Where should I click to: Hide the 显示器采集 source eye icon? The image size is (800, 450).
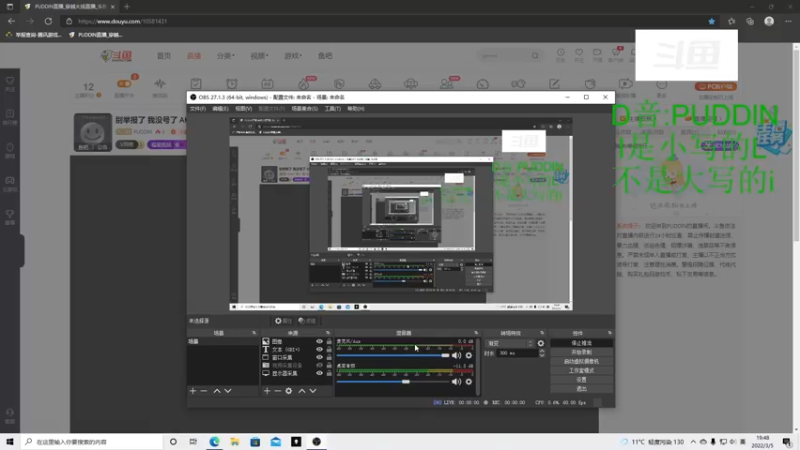point(319,373)
